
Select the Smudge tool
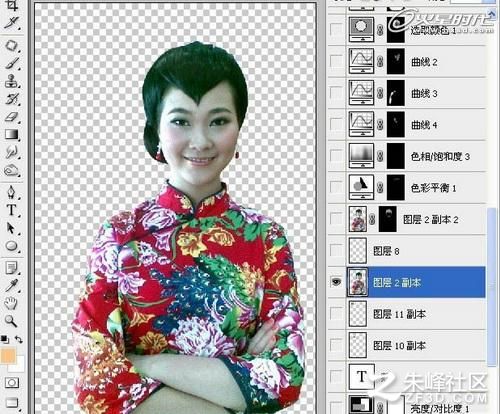[x=12, y=152]
